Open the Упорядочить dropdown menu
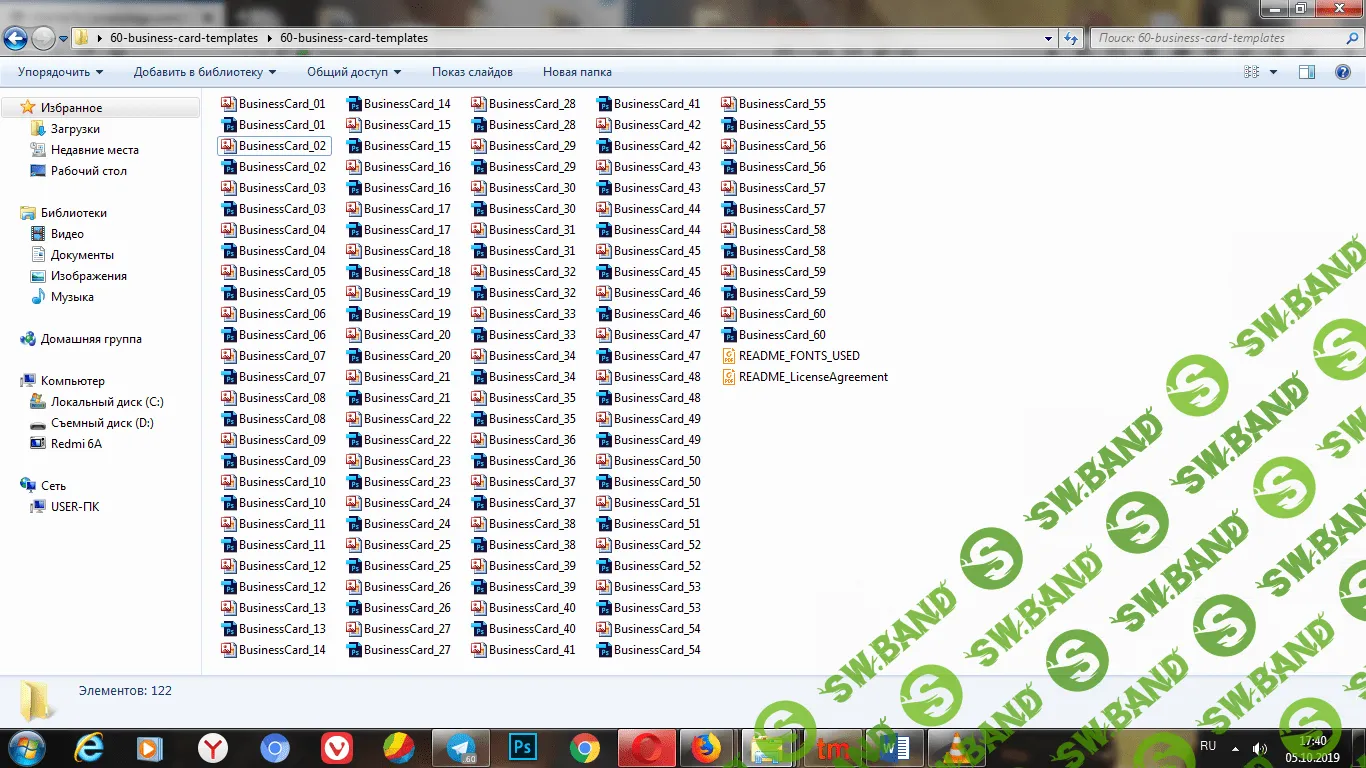This screenshot has width=1366, height=768. pyautogui.click(x=60, y=72)
